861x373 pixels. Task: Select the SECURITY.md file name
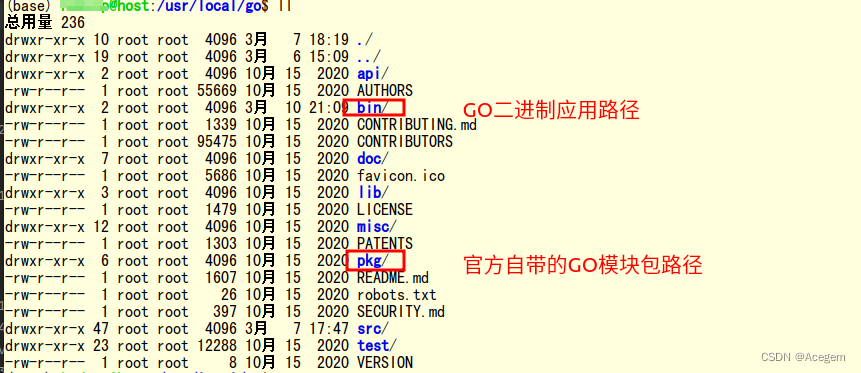401,312
